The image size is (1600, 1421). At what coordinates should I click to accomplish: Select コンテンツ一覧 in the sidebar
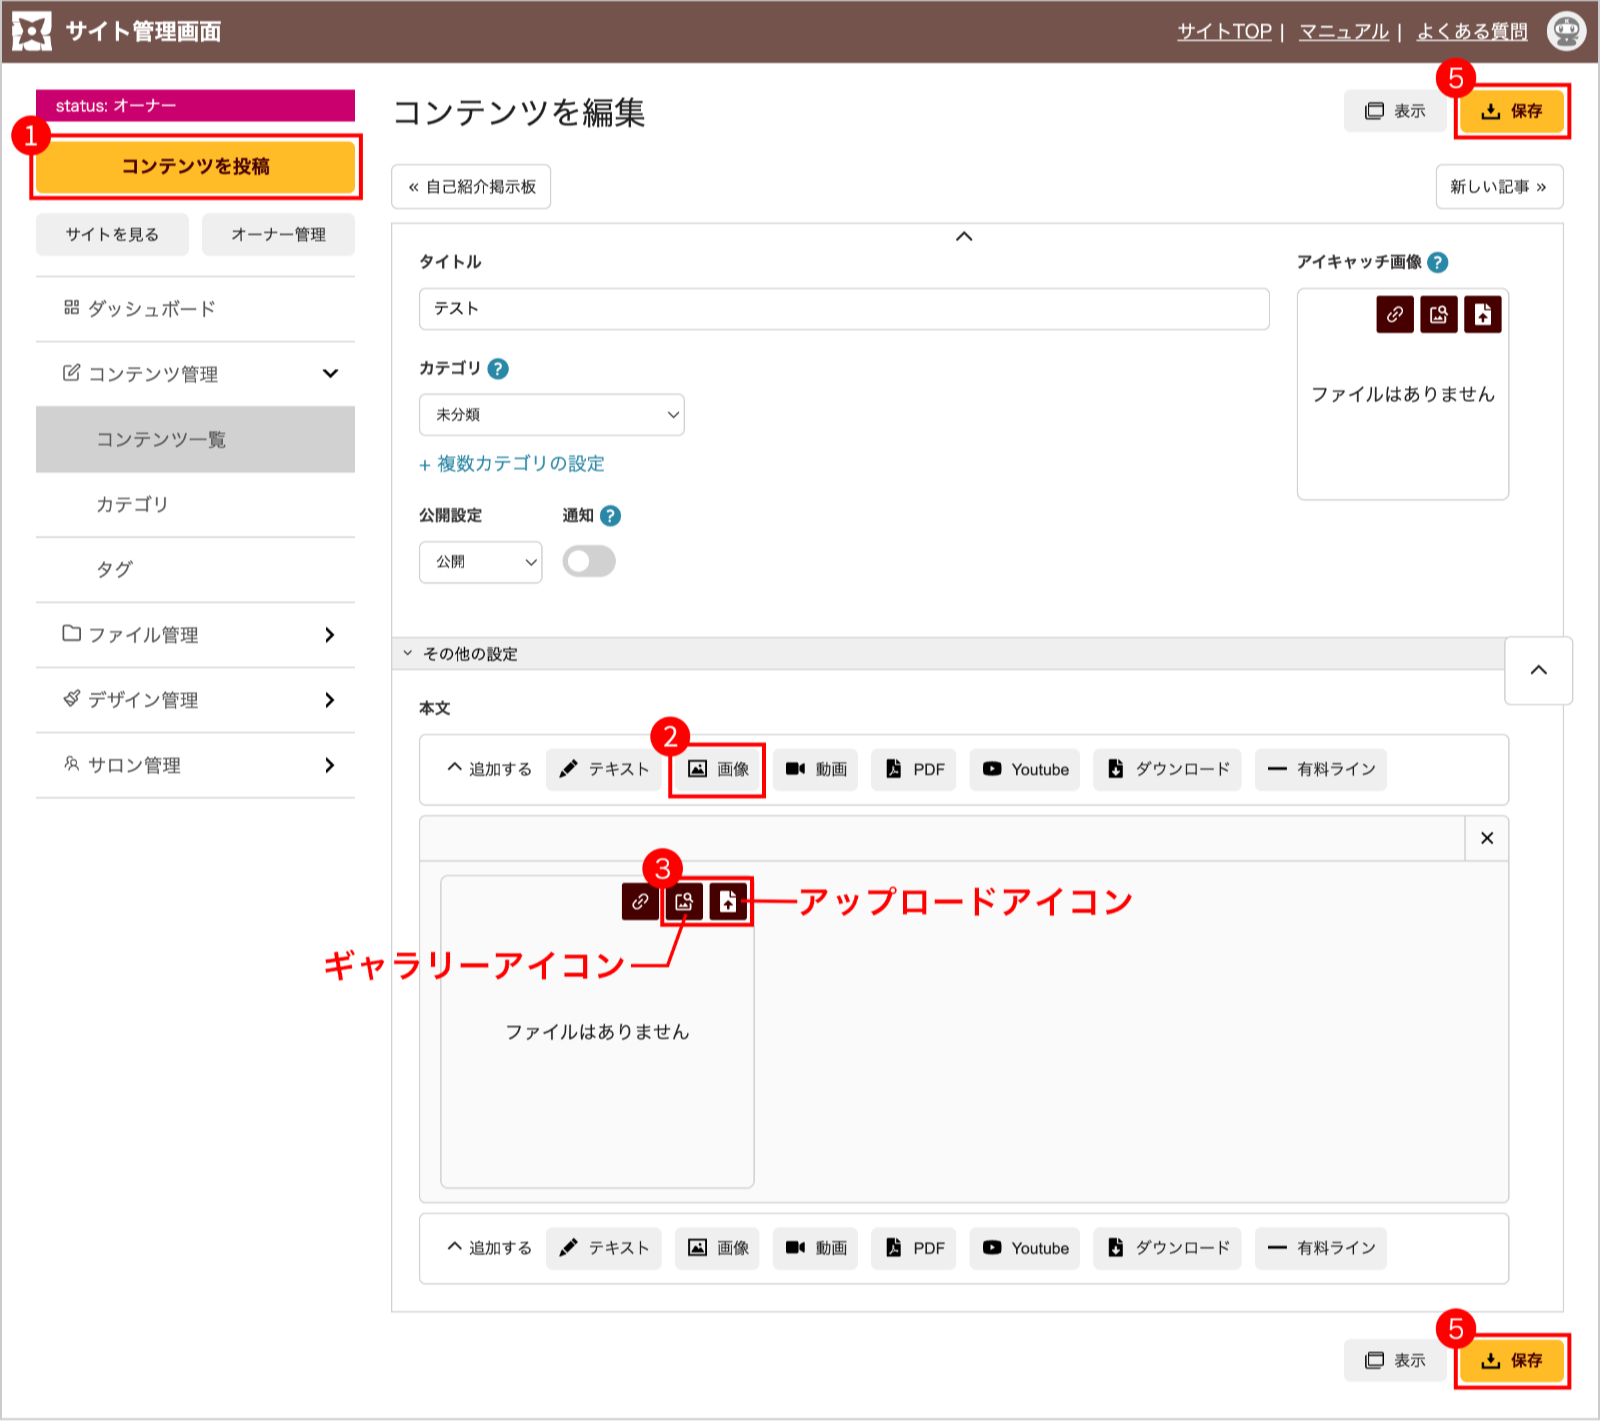pyautogui.click(x=196, y=440)
